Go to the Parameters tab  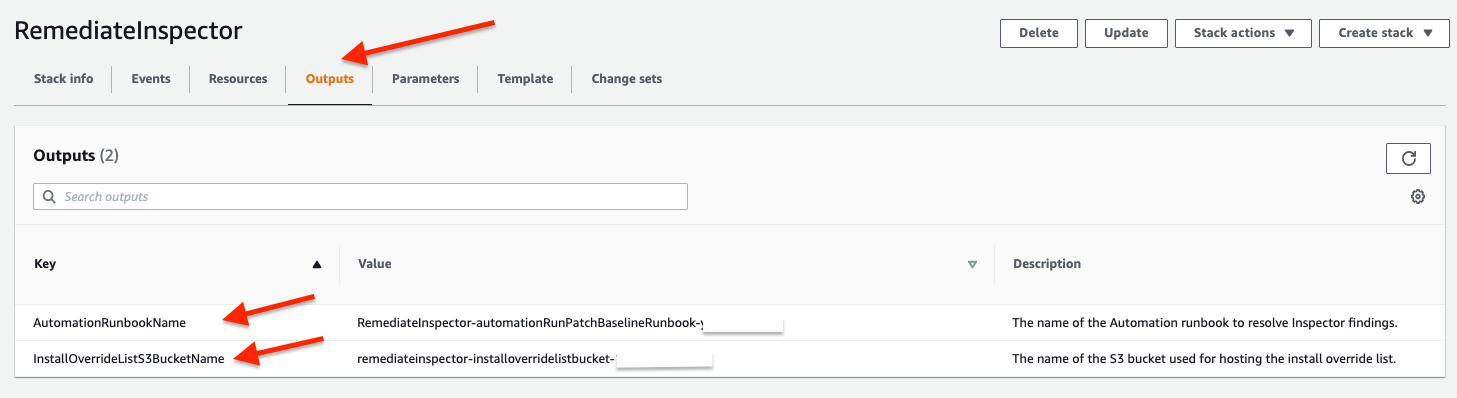pos(425,79)
